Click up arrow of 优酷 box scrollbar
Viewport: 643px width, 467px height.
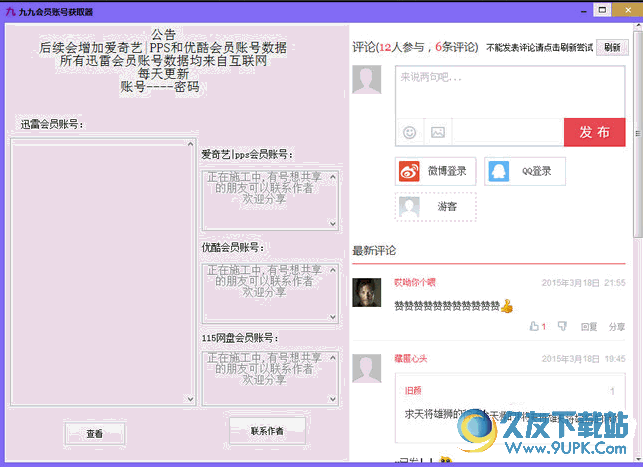(333, 270)
